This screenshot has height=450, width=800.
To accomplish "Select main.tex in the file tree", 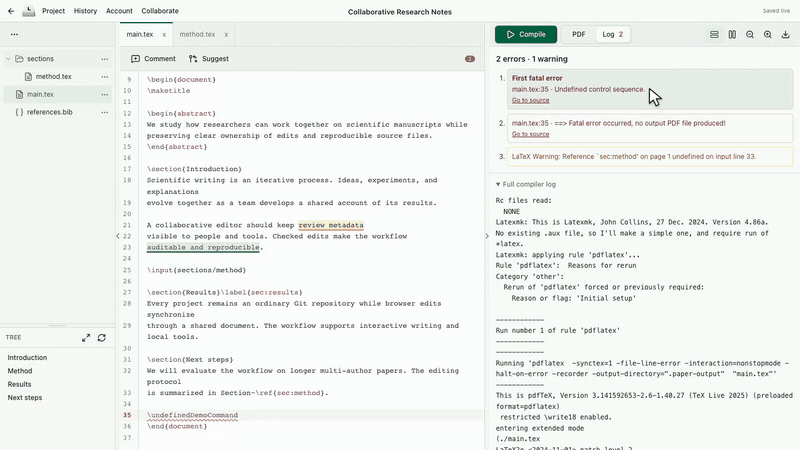I will [40, 94].
